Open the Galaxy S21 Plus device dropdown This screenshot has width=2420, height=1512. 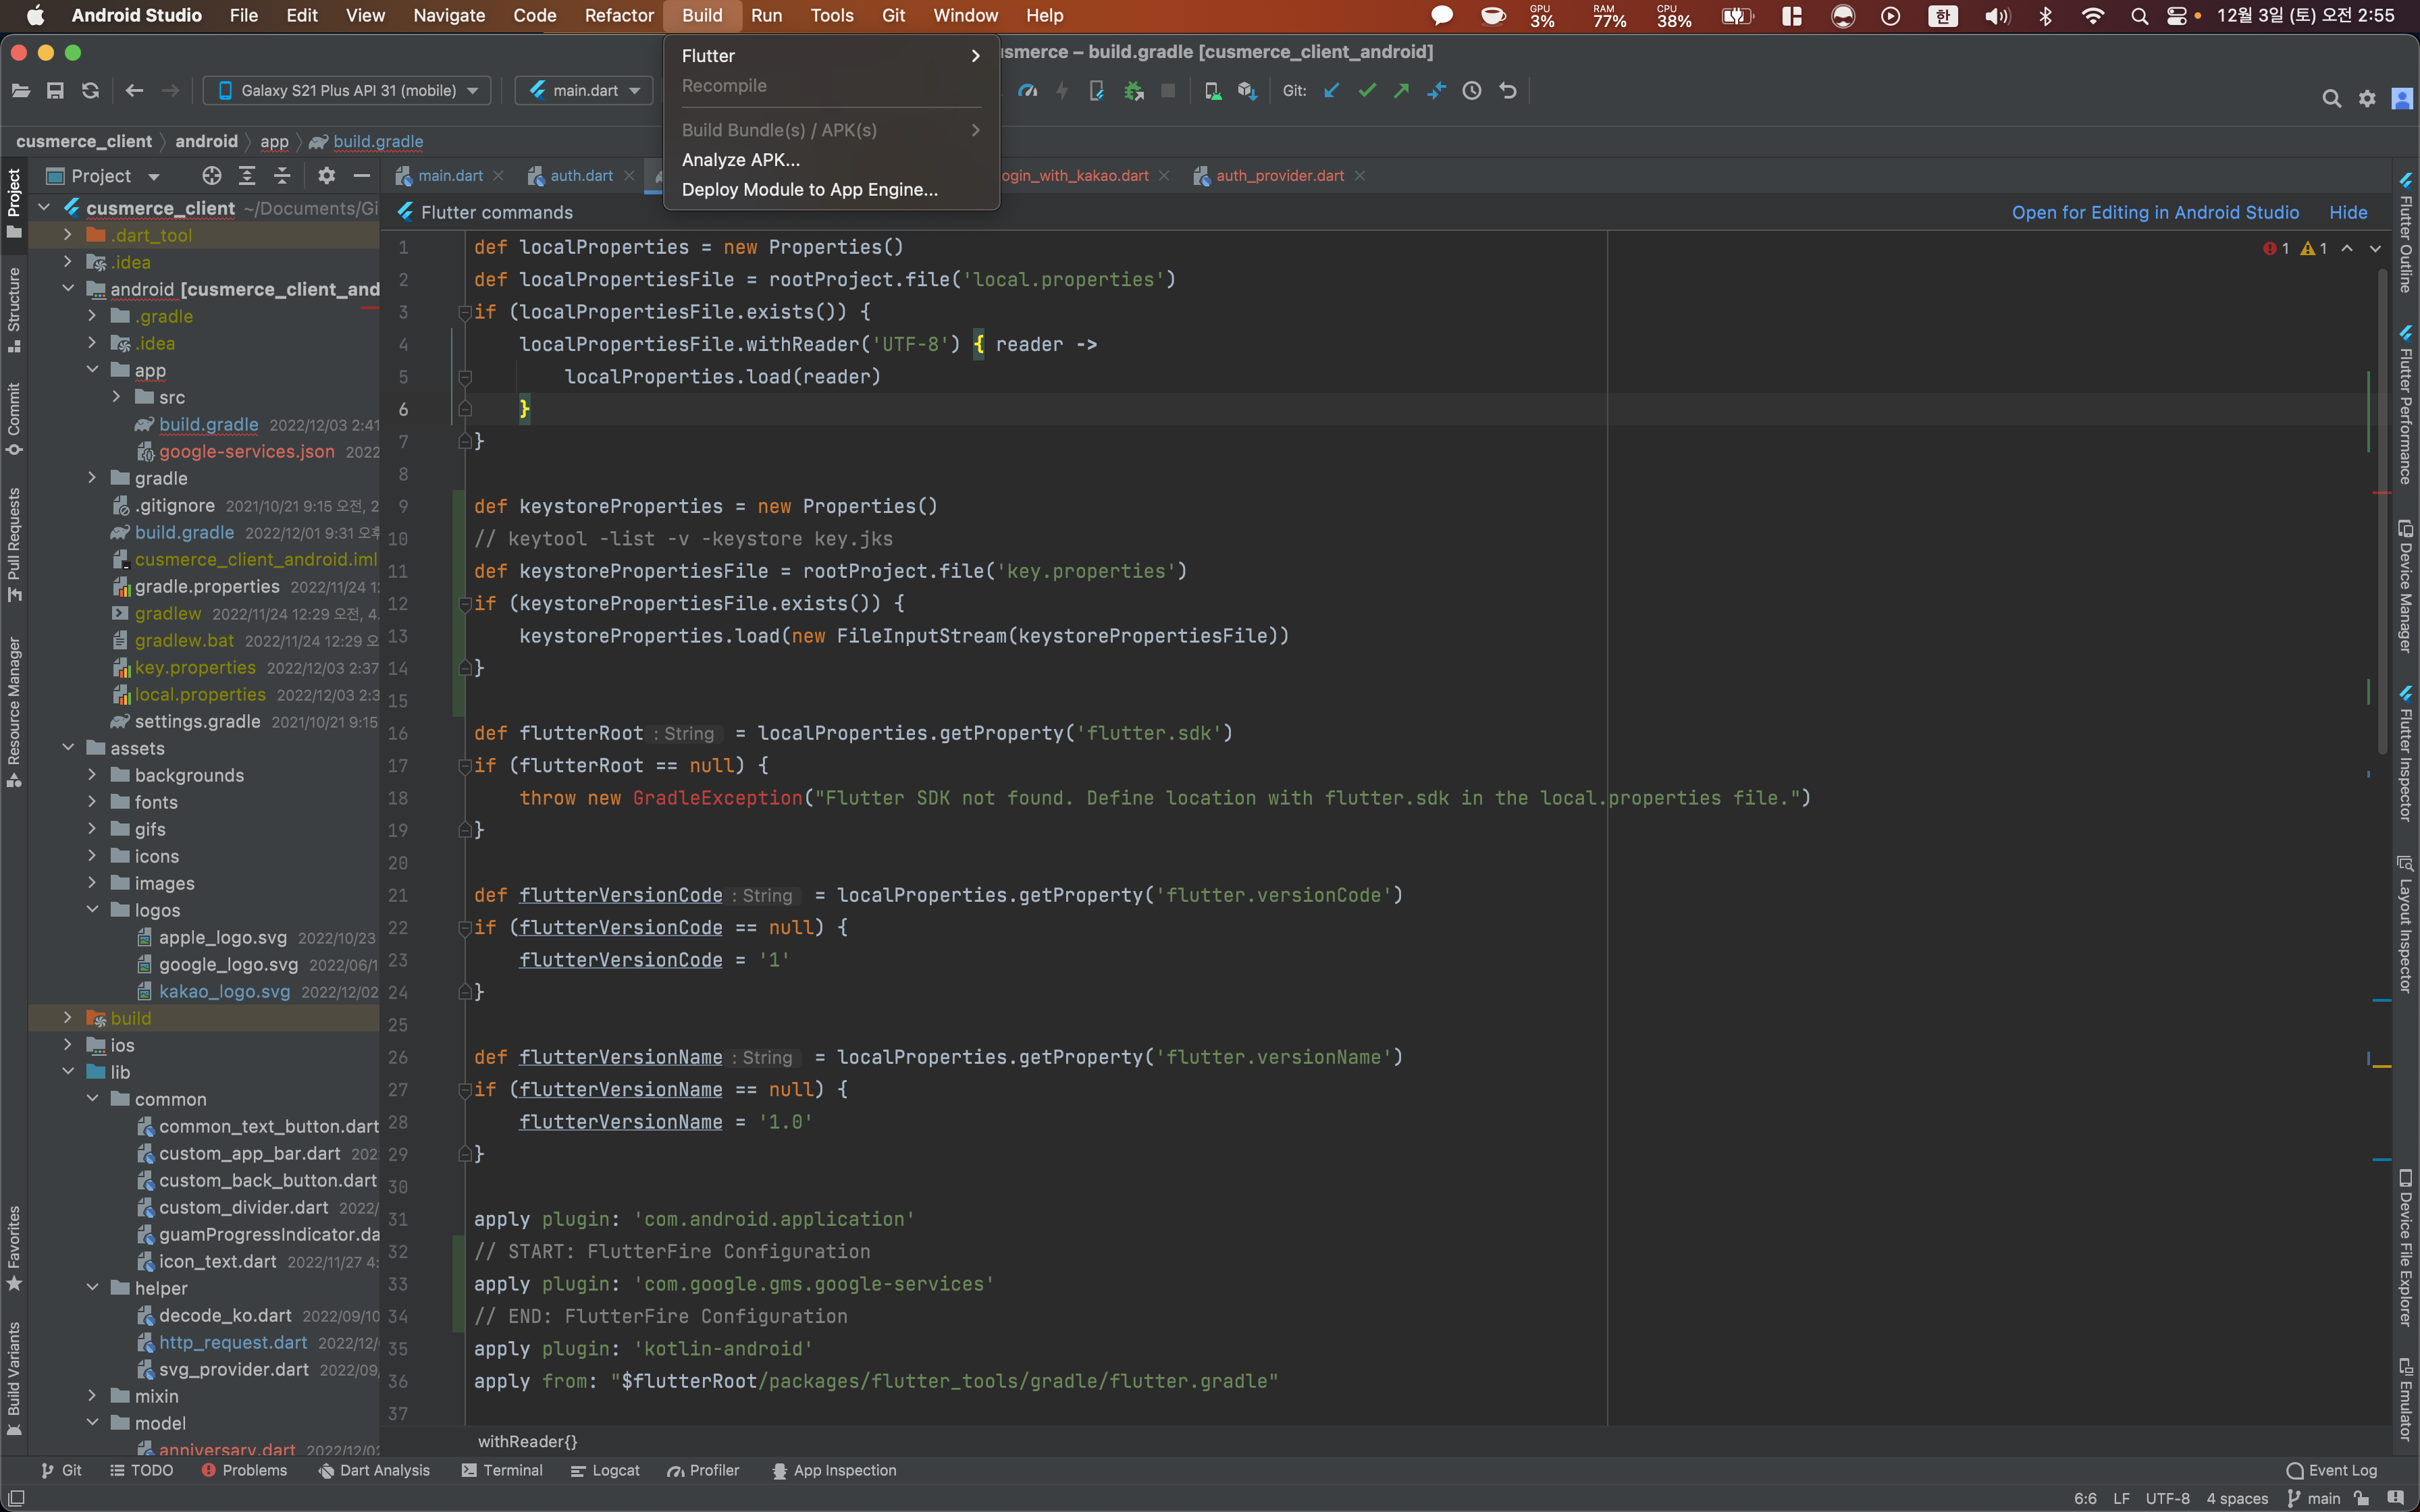point(347,91)
